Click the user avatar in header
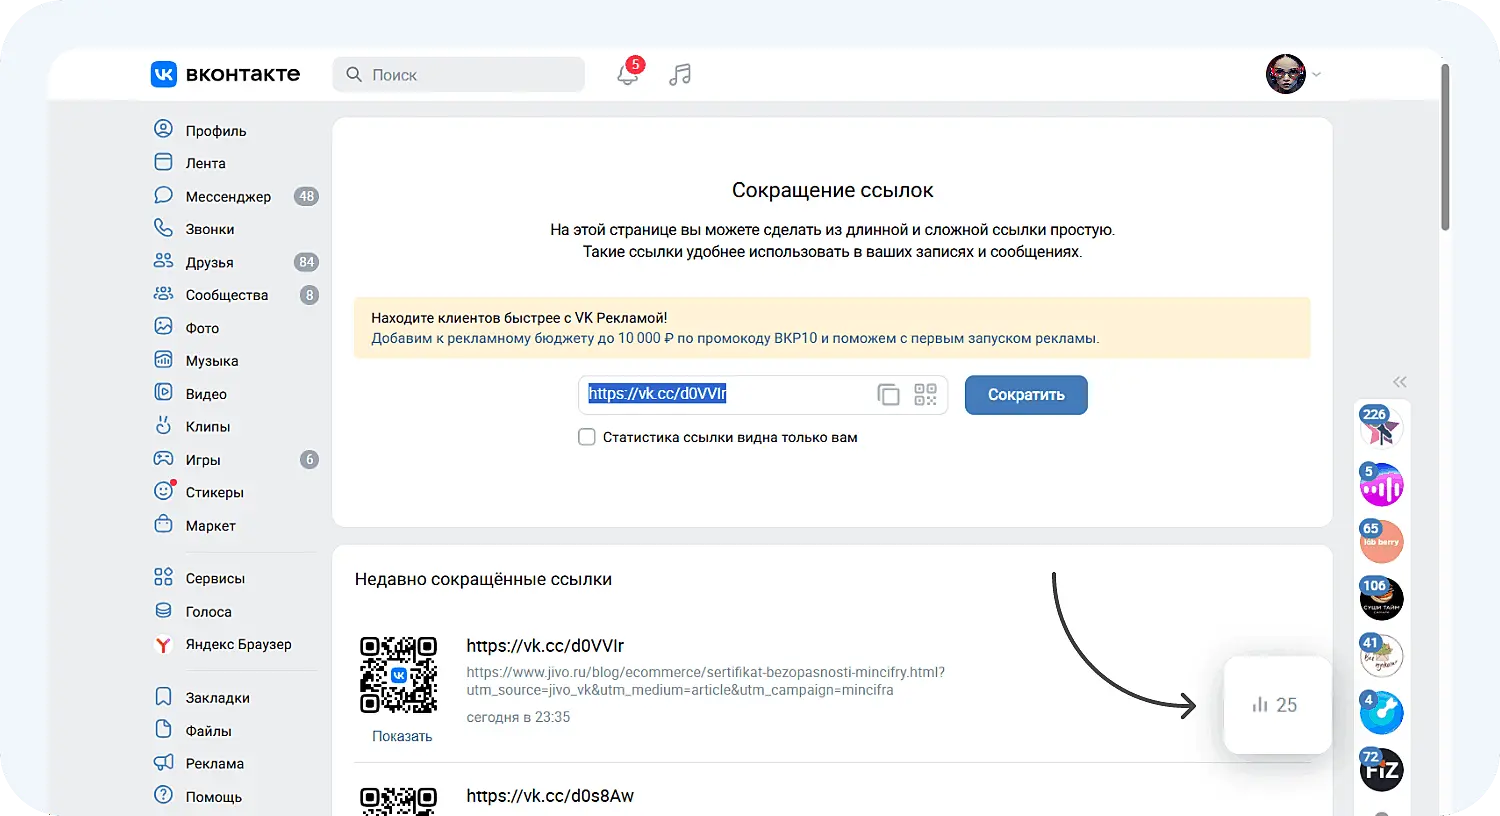The width and height of the screenshot is (1500, 816). coord(1286,74)
